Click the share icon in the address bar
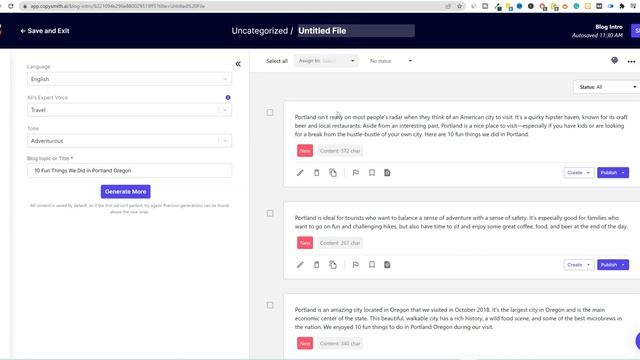 coord(448,6)
